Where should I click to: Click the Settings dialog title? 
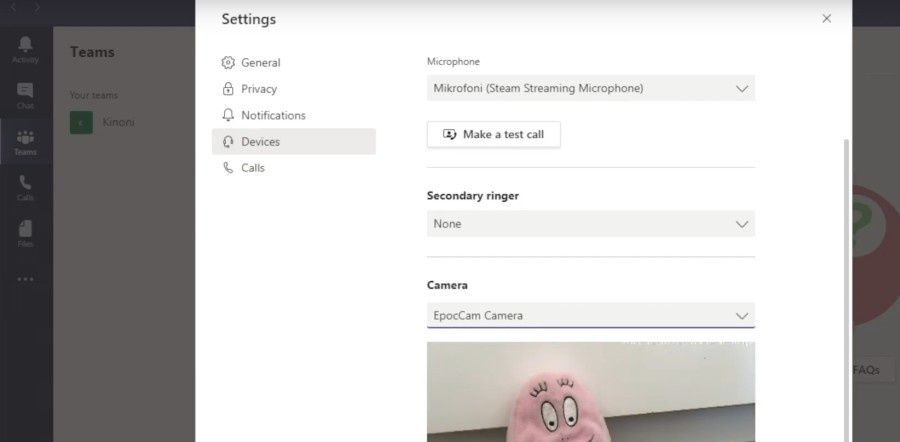(x=249, y=19)
